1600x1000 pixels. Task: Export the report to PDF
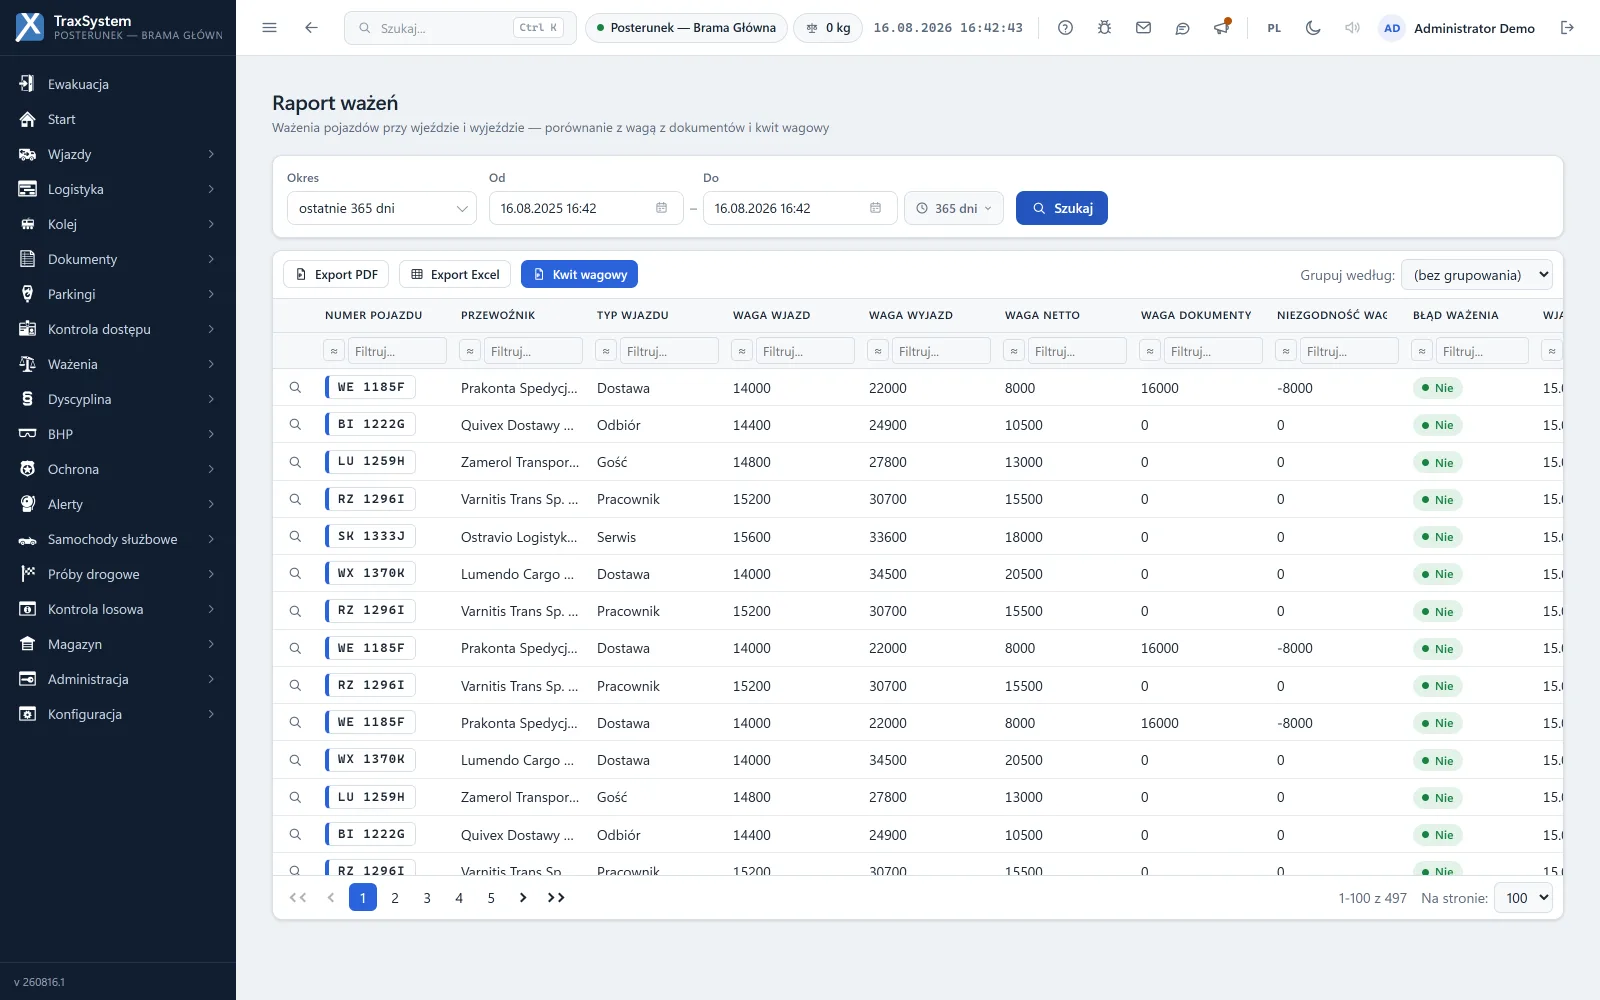tap(336, 274)
